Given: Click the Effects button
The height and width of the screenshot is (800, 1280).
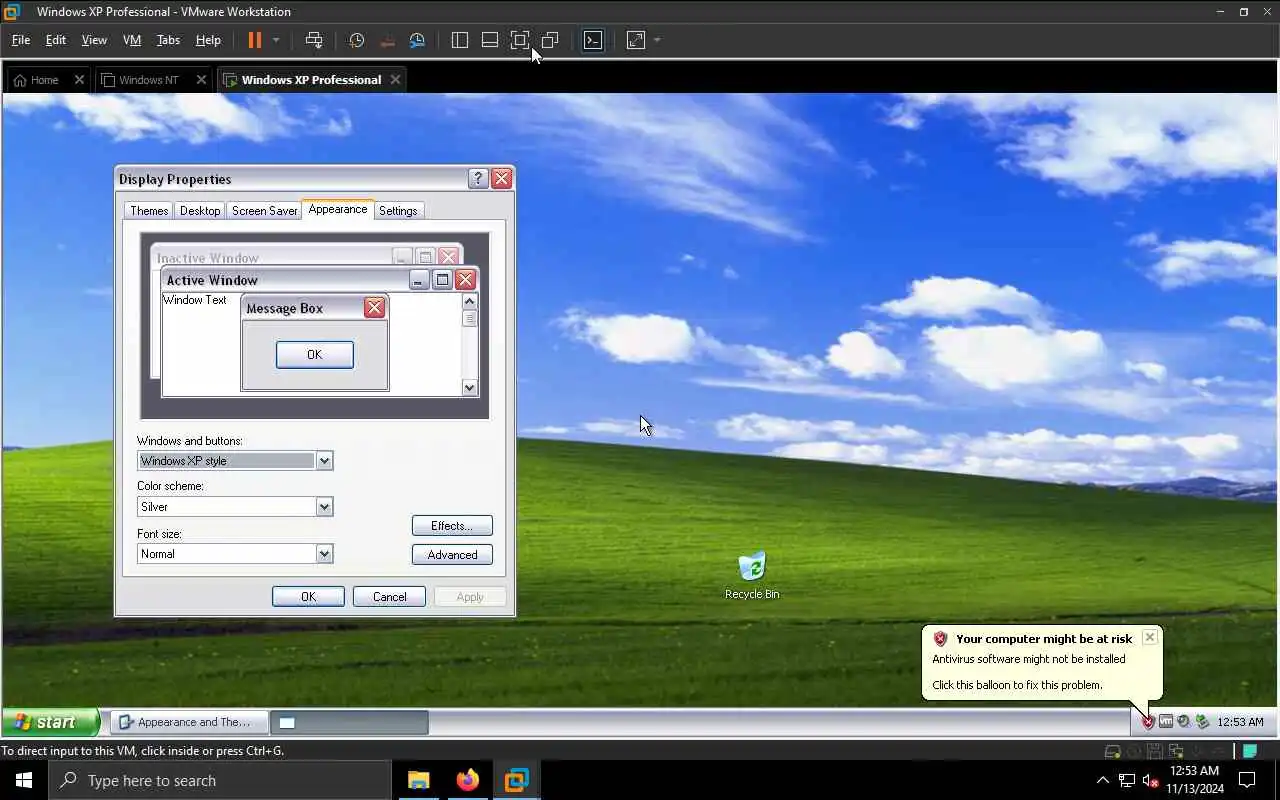Looking at the screenshot, I should tap(452, 526).
